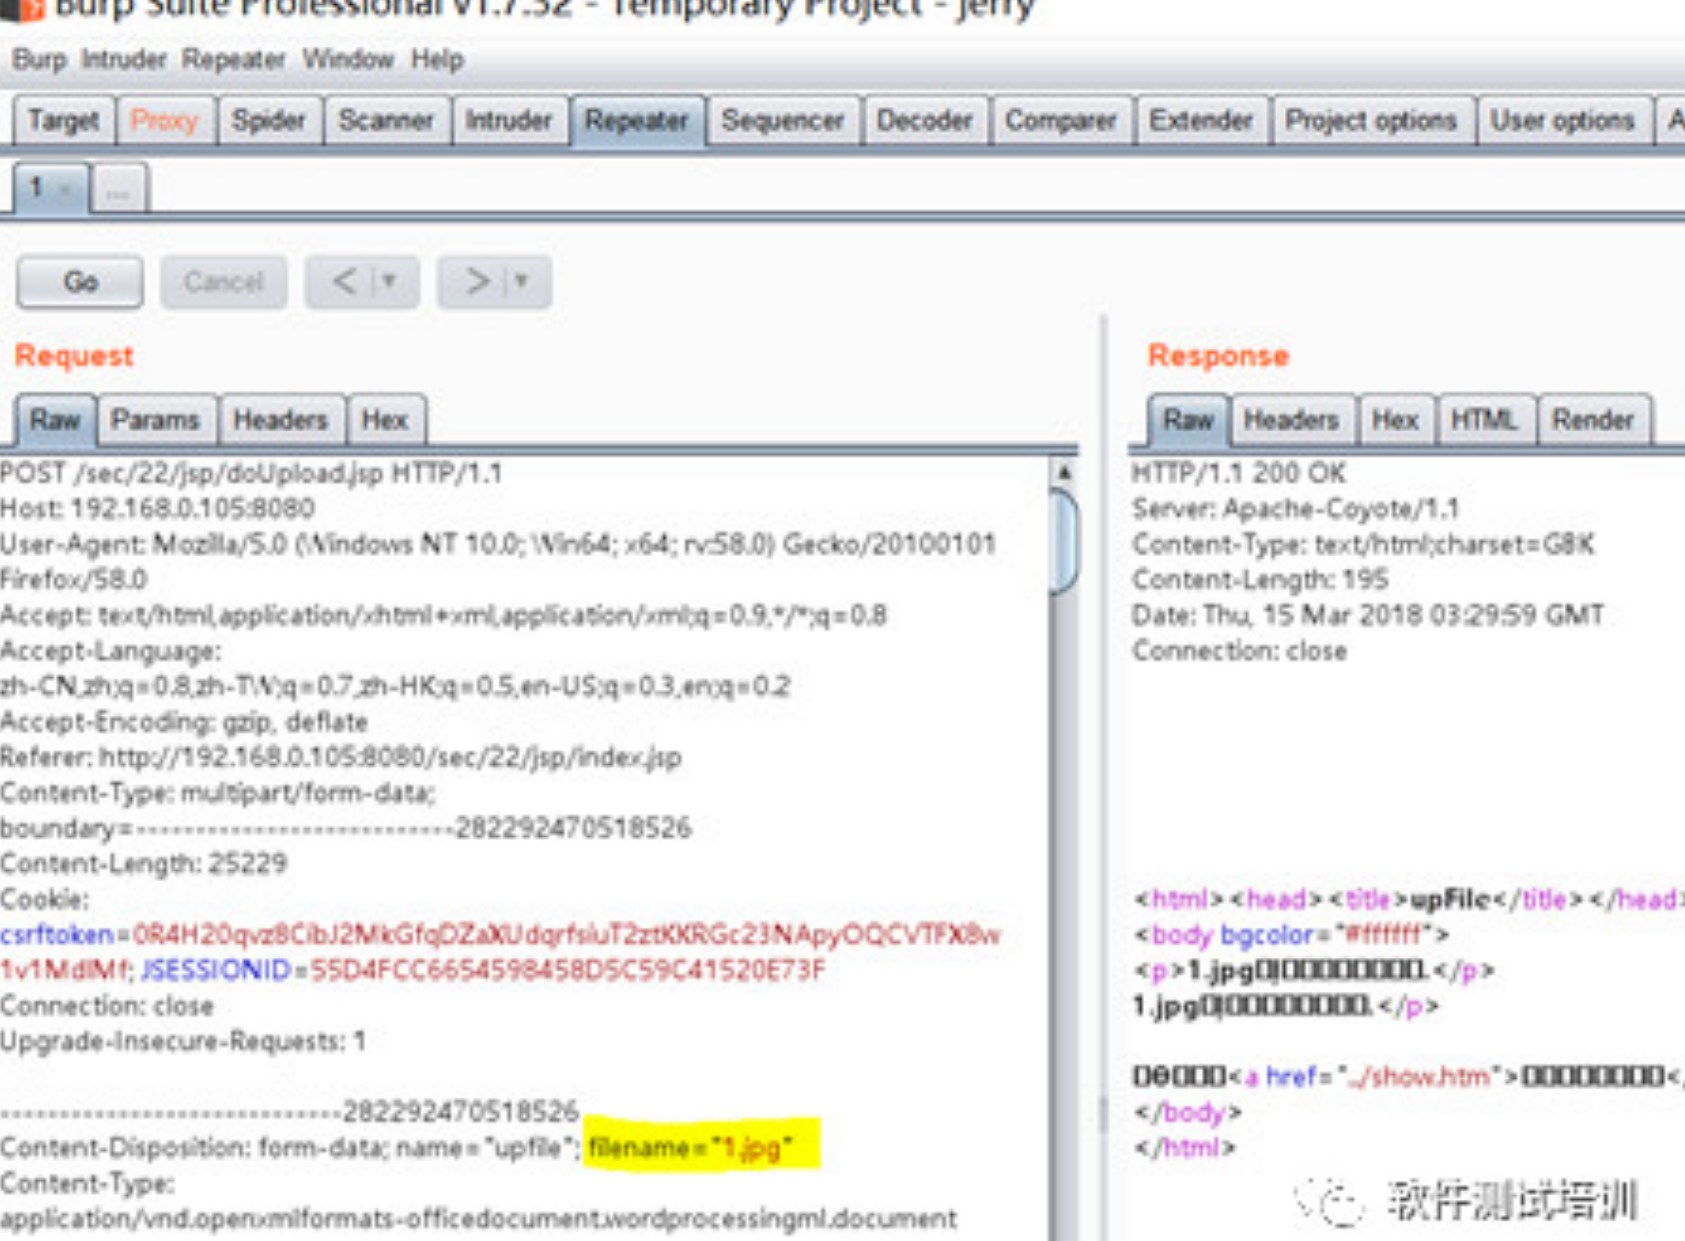Click the Content-Length: 25229 line
Viewport: 1685px width, 1241px height.
[144, 864]
